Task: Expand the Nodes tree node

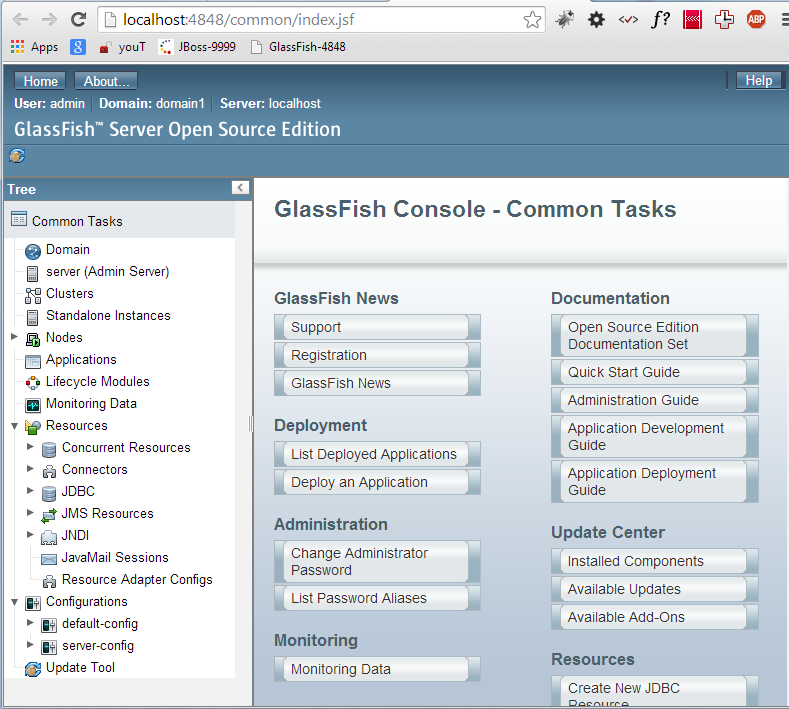Action: [14, 337]
